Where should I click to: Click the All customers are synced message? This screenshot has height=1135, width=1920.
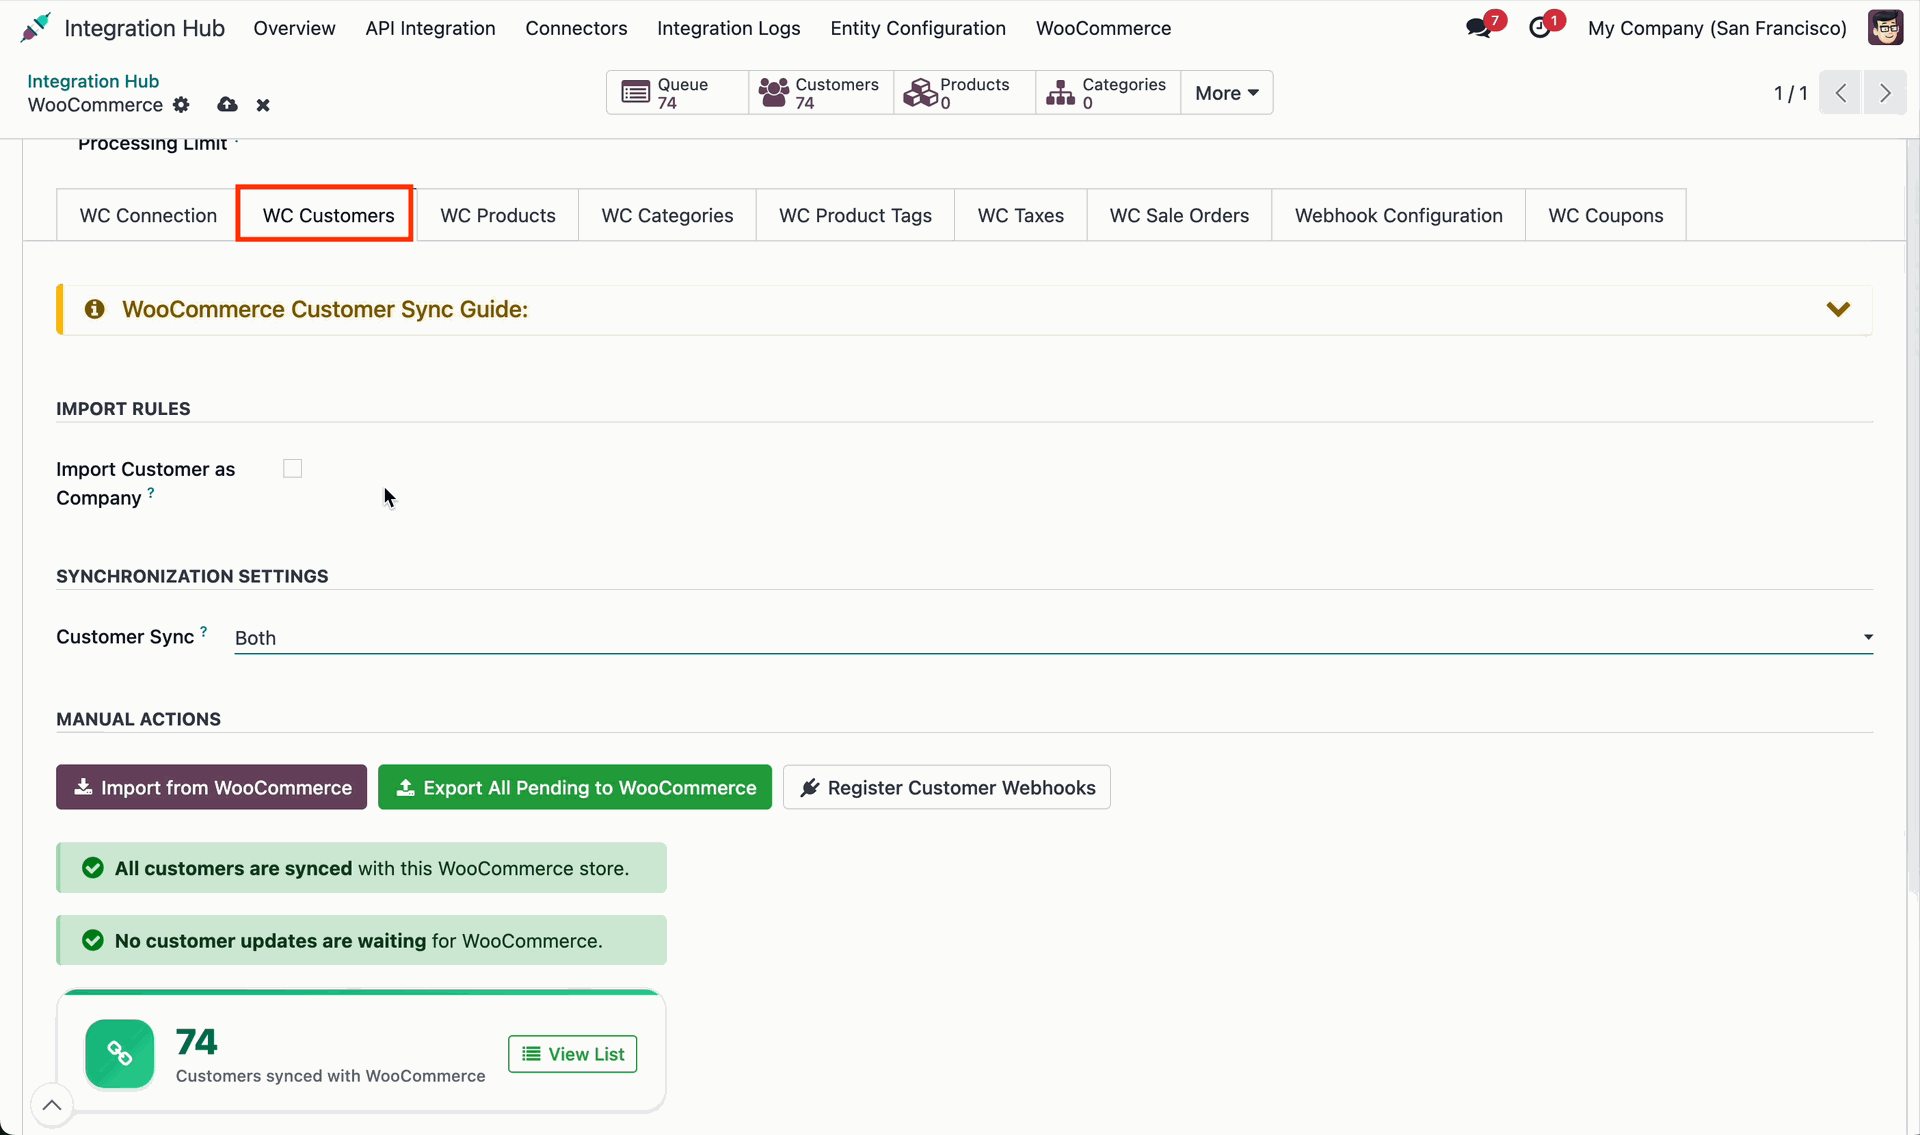[361, 868]
